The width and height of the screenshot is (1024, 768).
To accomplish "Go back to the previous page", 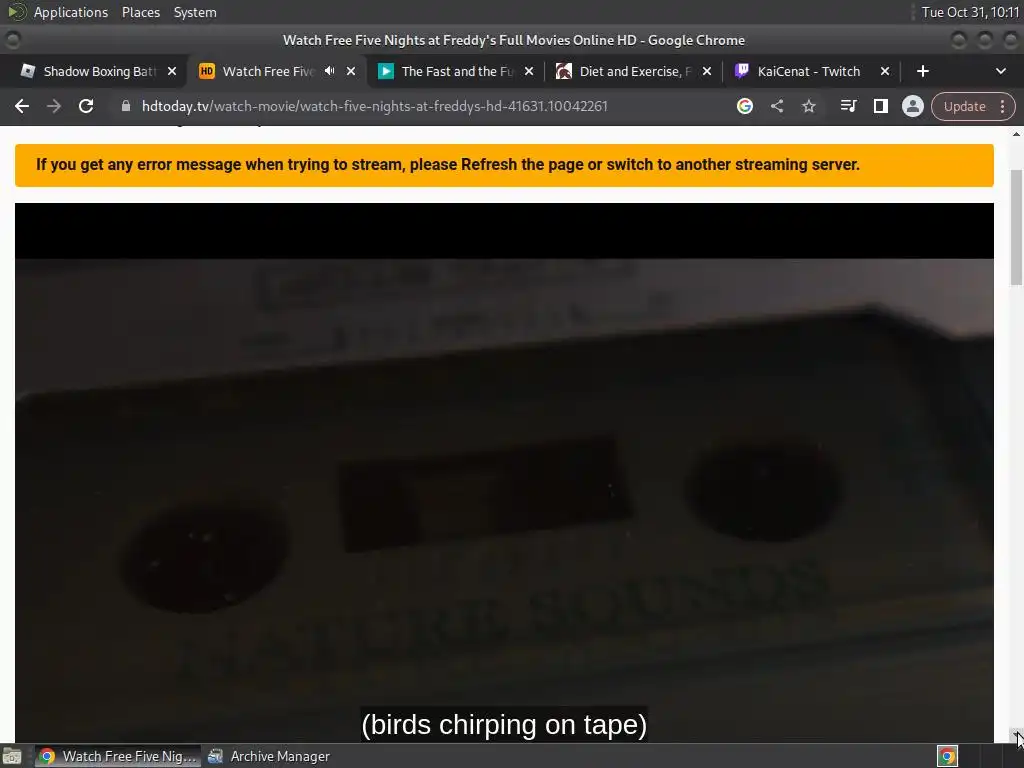I will coord(22,106).
